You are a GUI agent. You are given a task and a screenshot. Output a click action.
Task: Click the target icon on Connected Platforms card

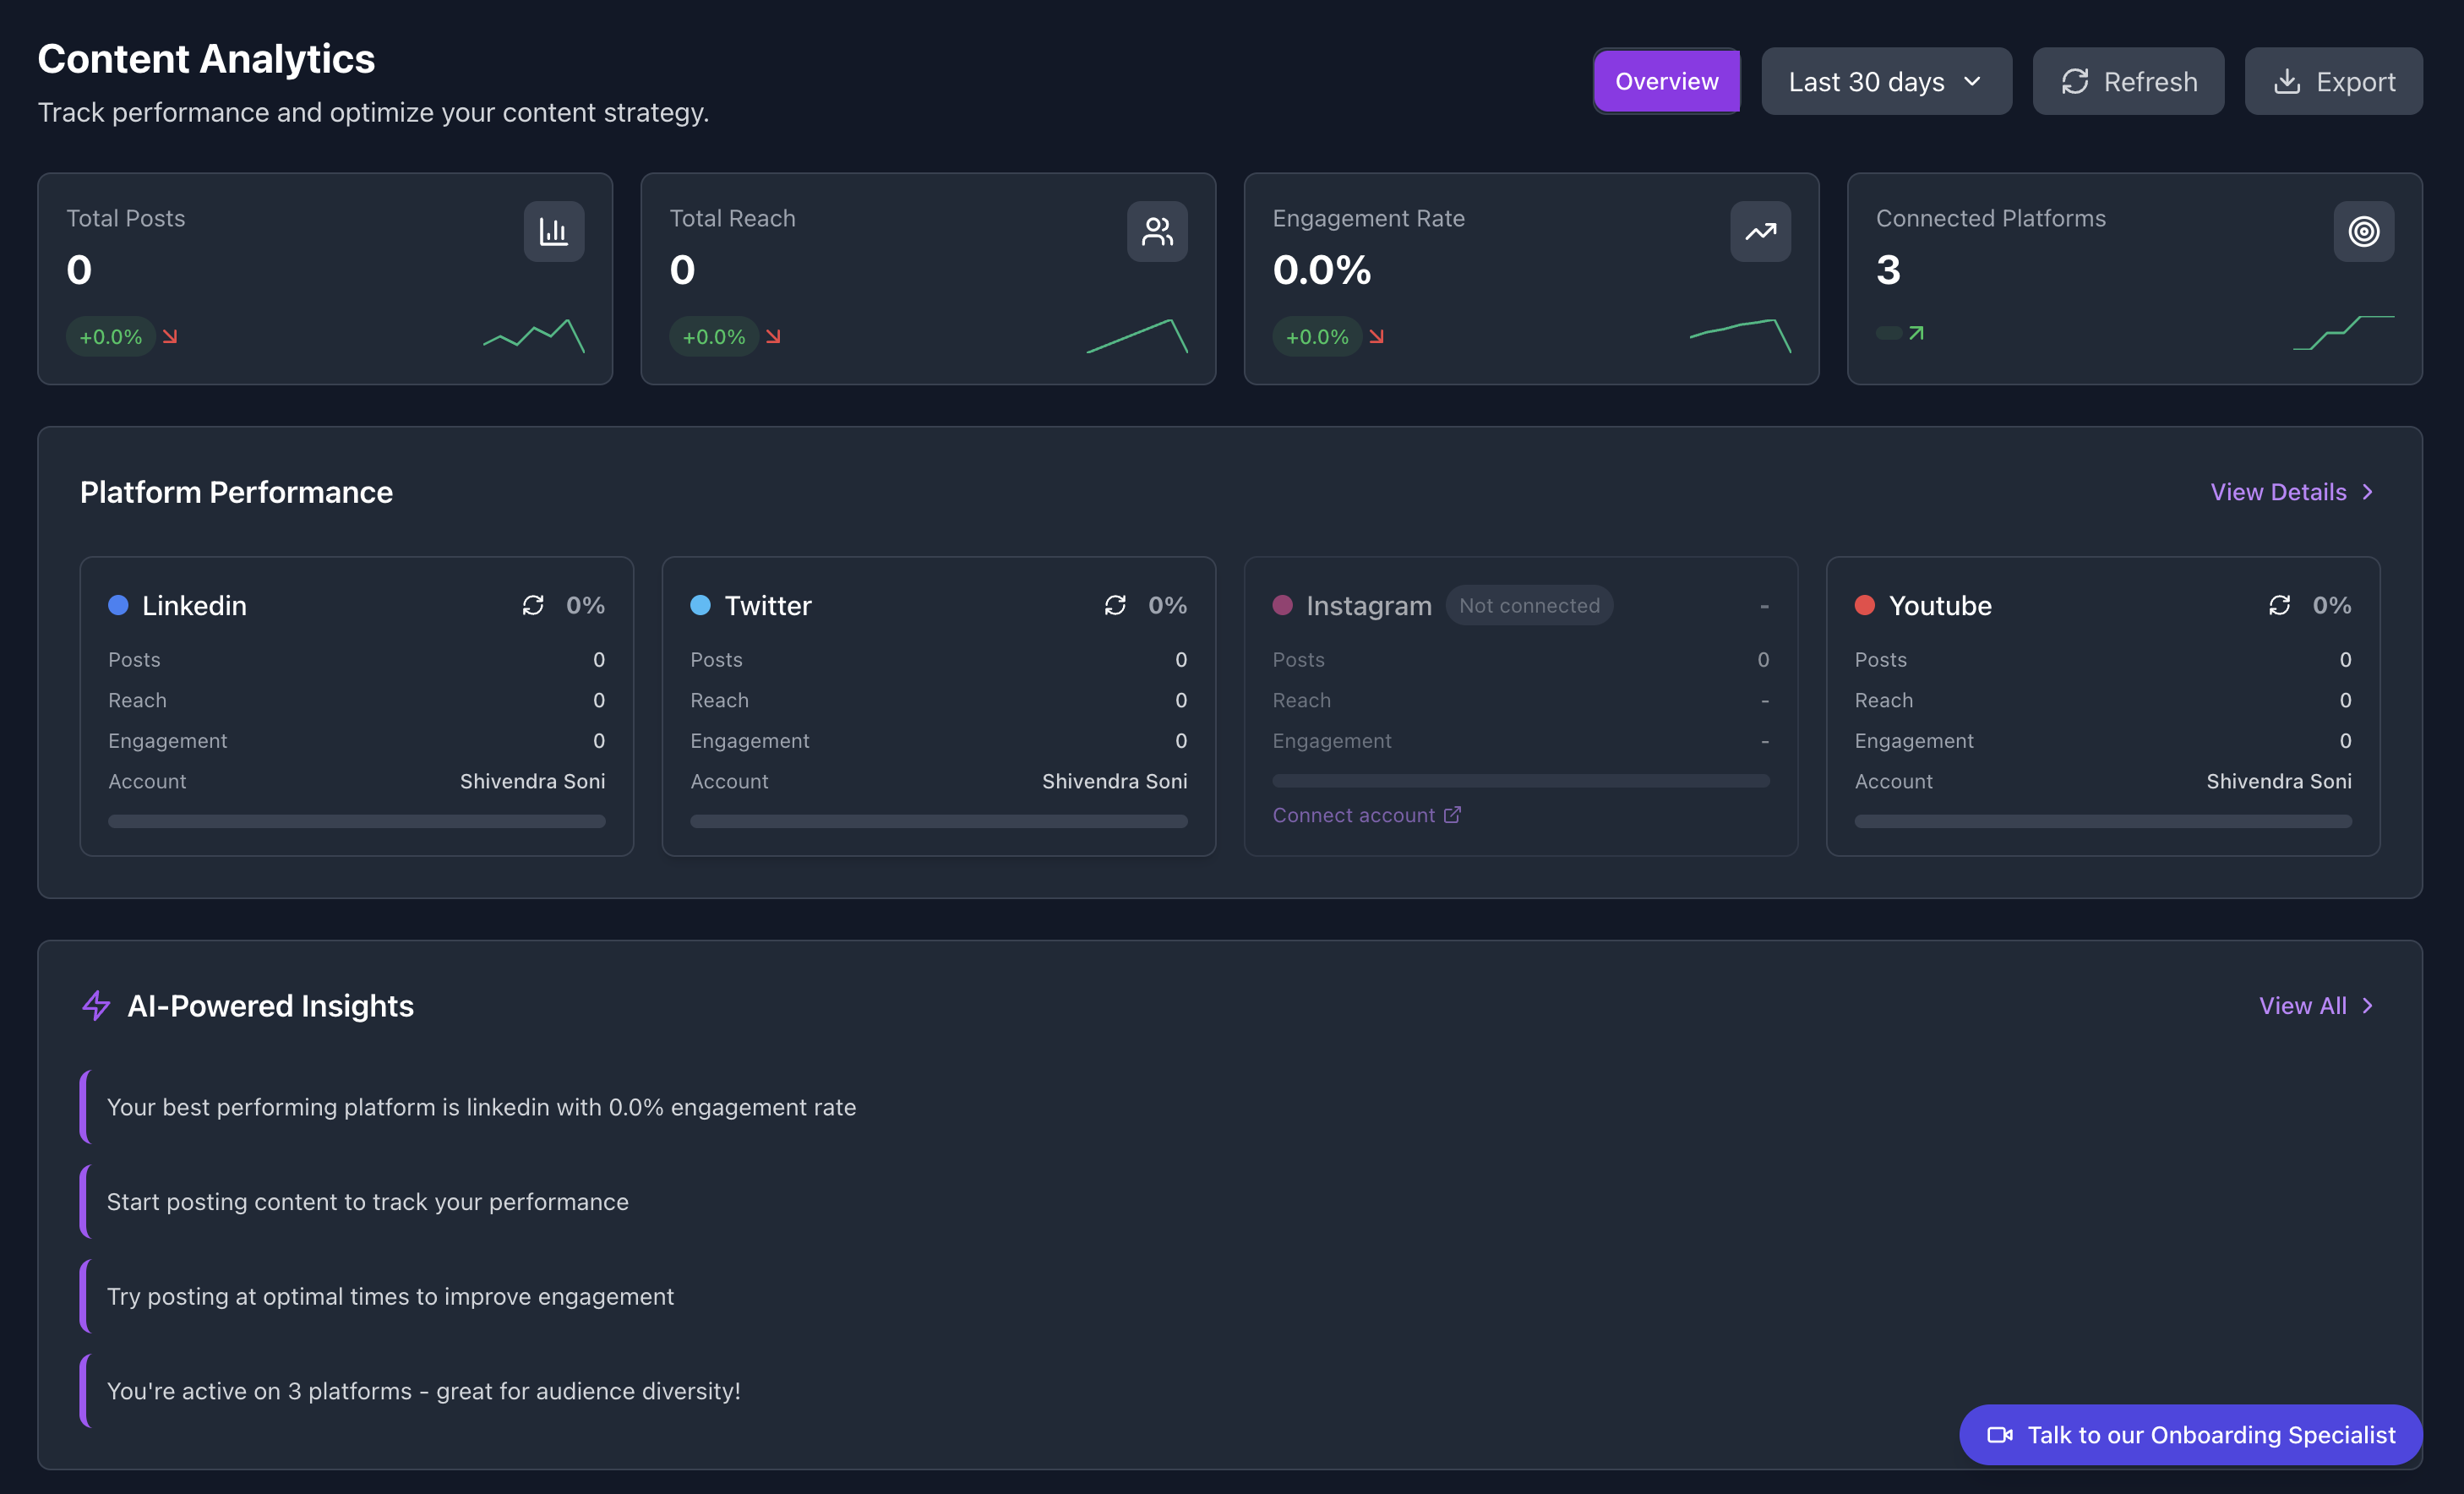pyautogui.click(x=2364, y=231)
